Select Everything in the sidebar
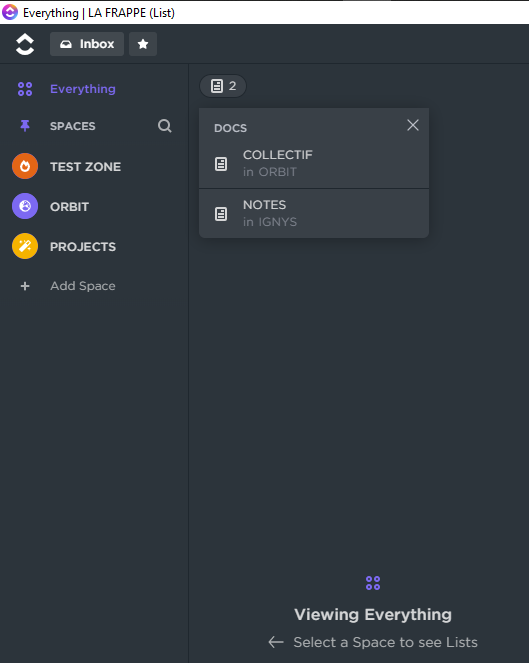This screenshot has height=663, width=529. point(82,89)
